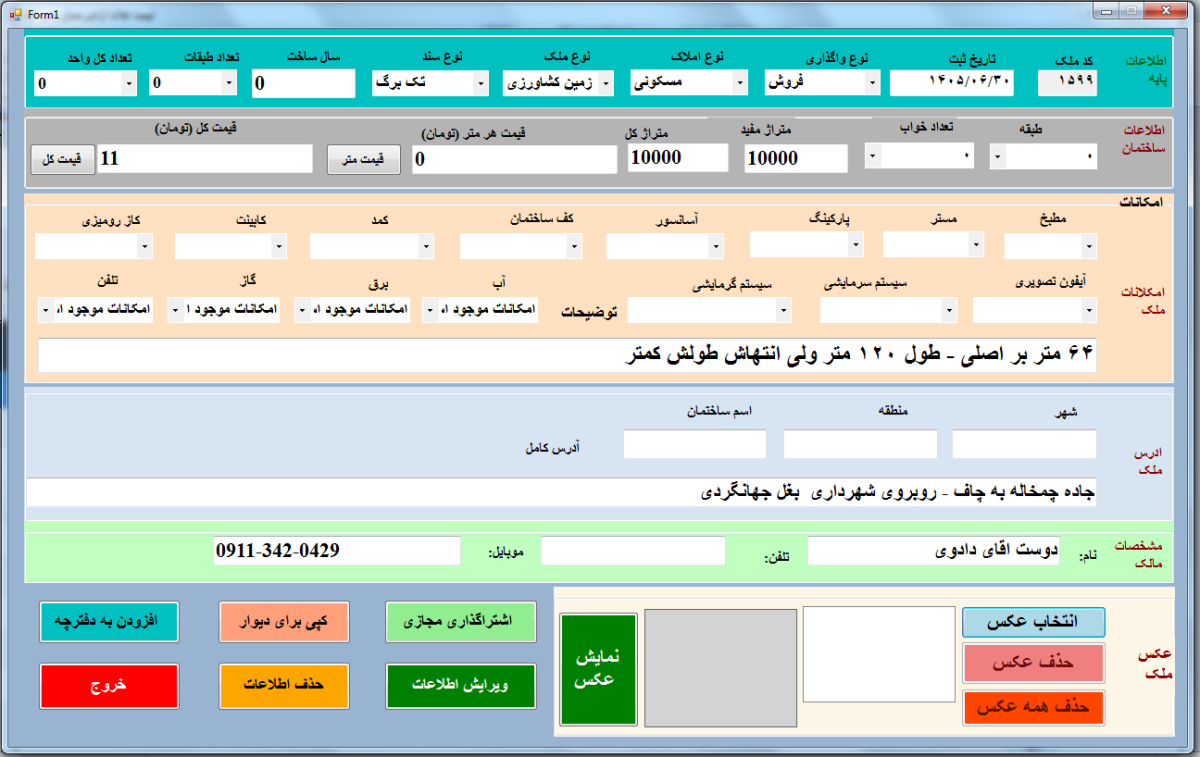
Task: Open the نوع واگذاری dropdown showing فروش
Action: (872, 83)
